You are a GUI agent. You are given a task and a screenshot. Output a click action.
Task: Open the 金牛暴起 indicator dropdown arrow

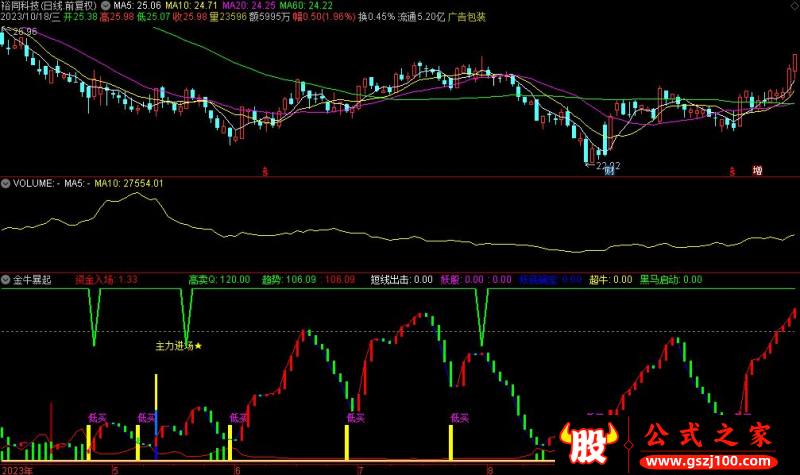[x=6, y=280]
